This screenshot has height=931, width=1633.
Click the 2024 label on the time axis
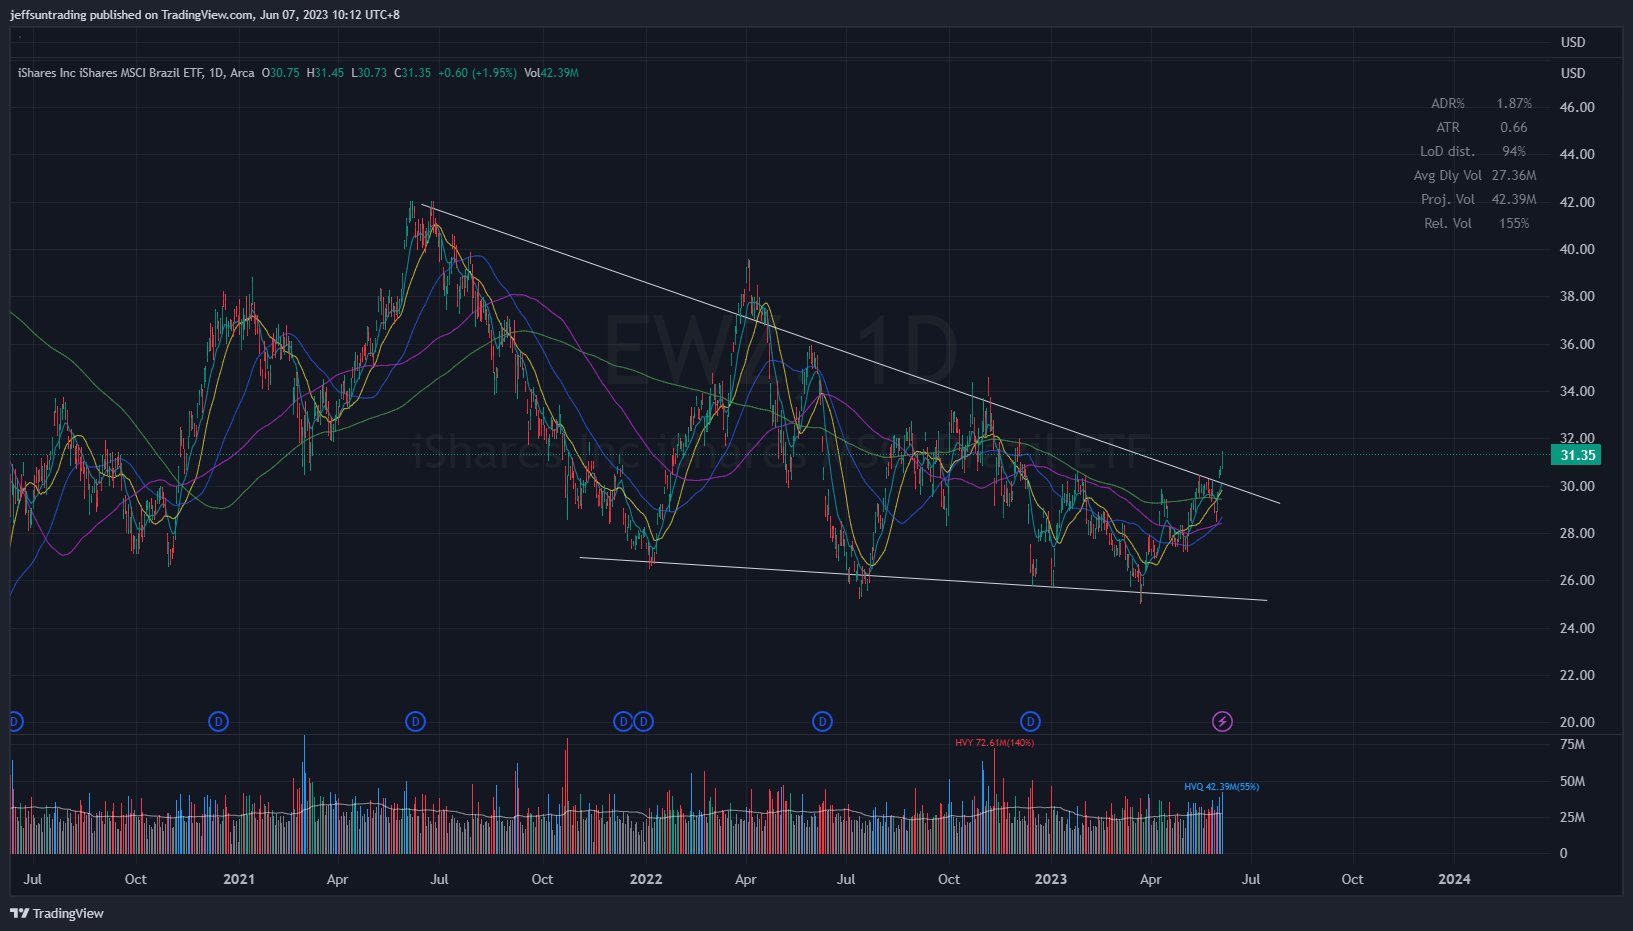pyautogui.click(x=1453, y=879)
